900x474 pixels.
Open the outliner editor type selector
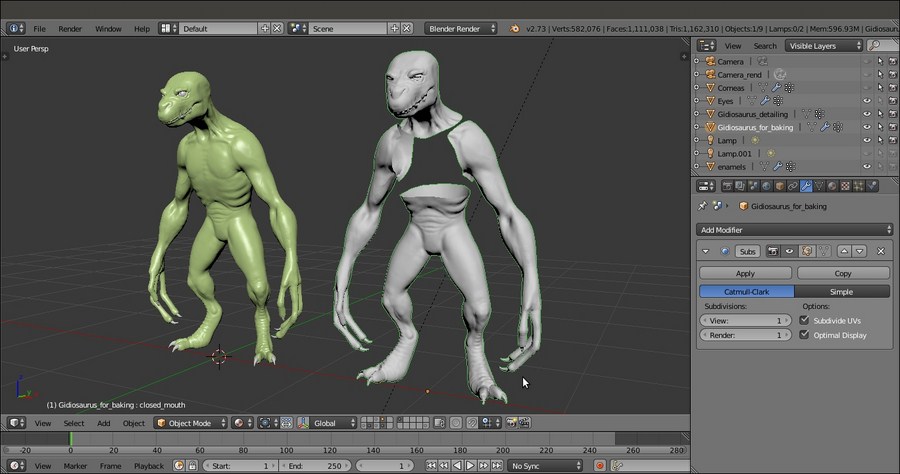[706, 45]
